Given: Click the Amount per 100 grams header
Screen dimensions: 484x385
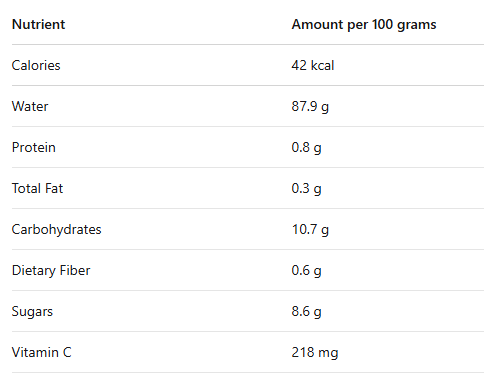Looking at the screenshot, I should (364, 25).
